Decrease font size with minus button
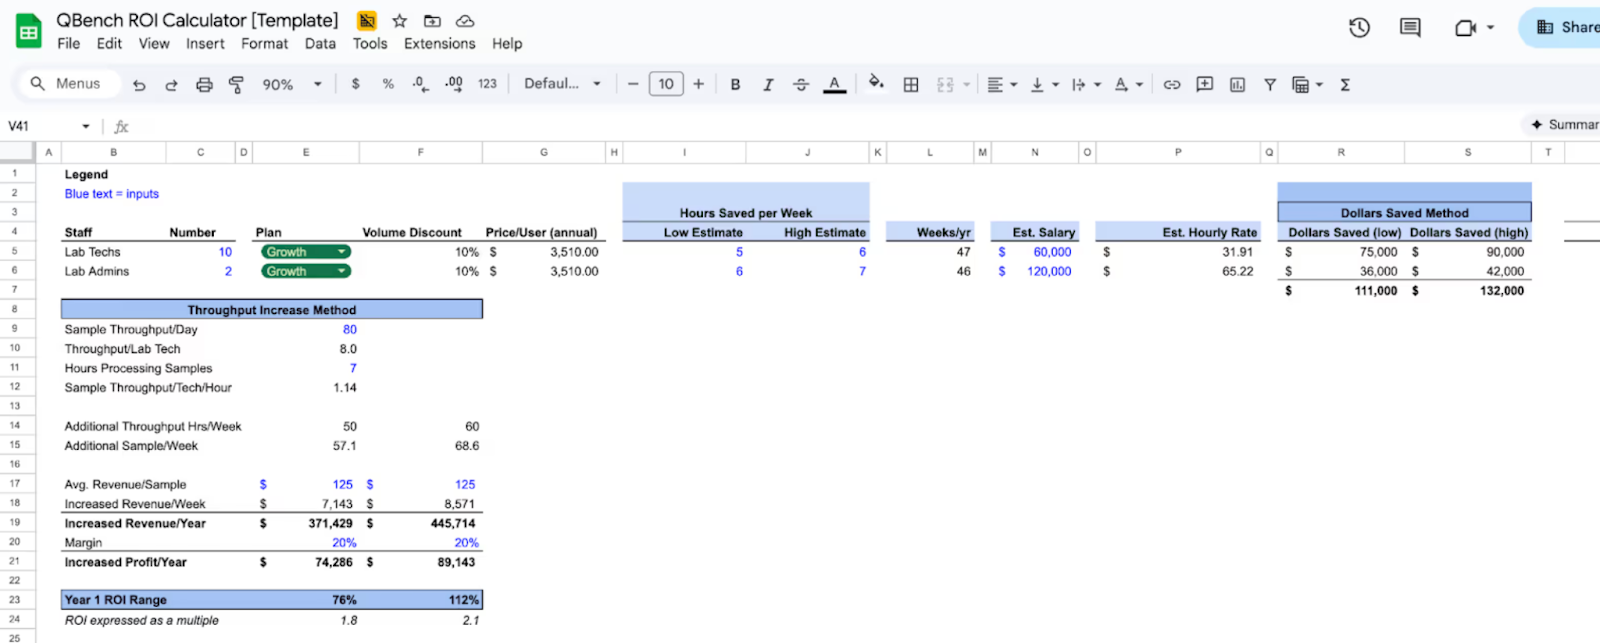Viewport: 1600px width, 643px height. (633, 84)
